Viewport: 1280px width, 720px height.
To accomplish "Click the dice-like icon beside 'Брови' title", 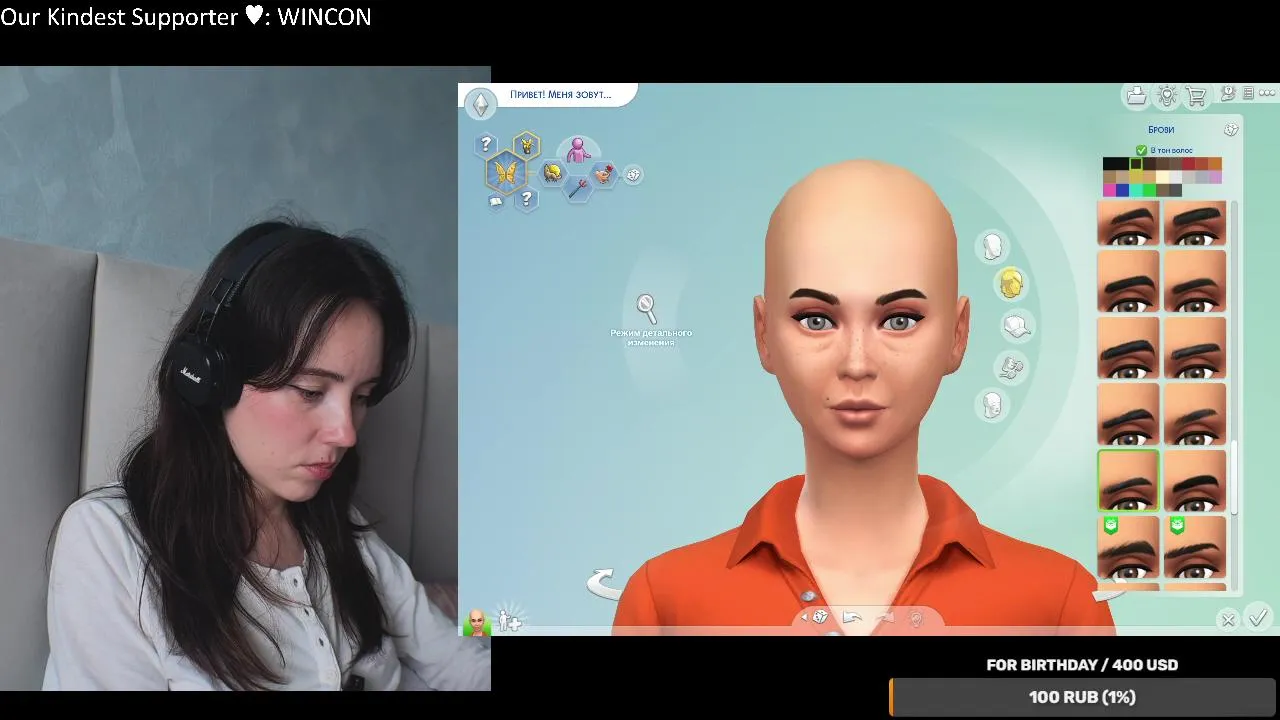I will pos(1231,130).
